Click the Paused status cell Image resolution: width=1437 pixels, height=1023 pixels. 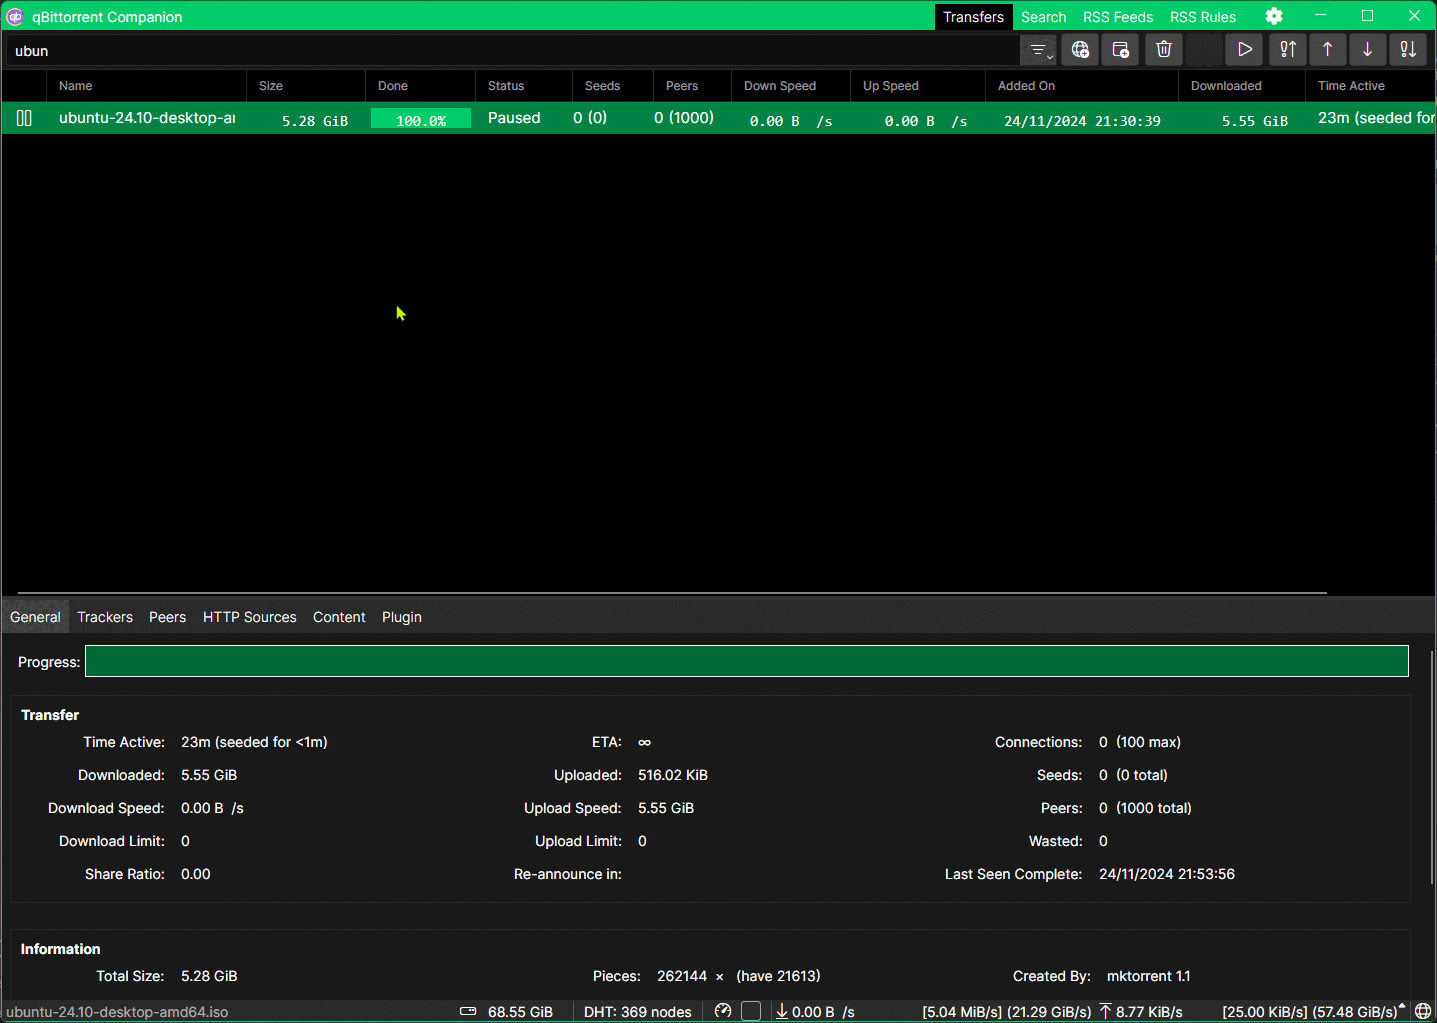point(514,118)
